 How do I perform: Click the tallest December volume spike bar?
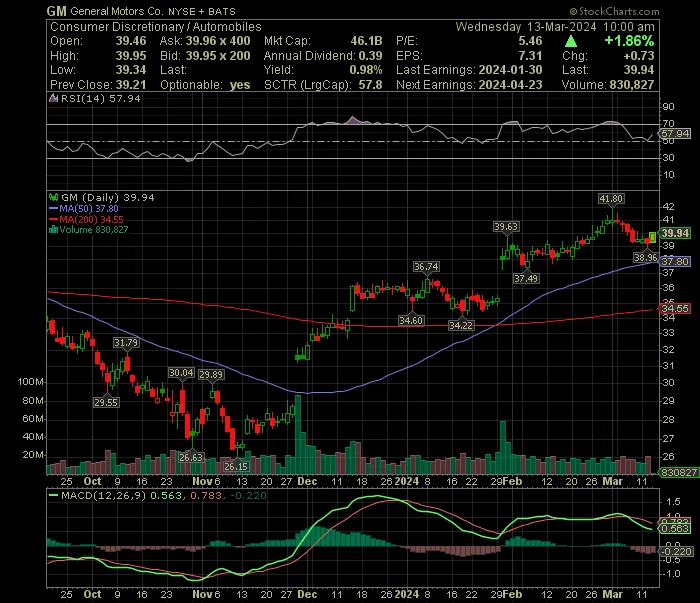click(298, 434)
